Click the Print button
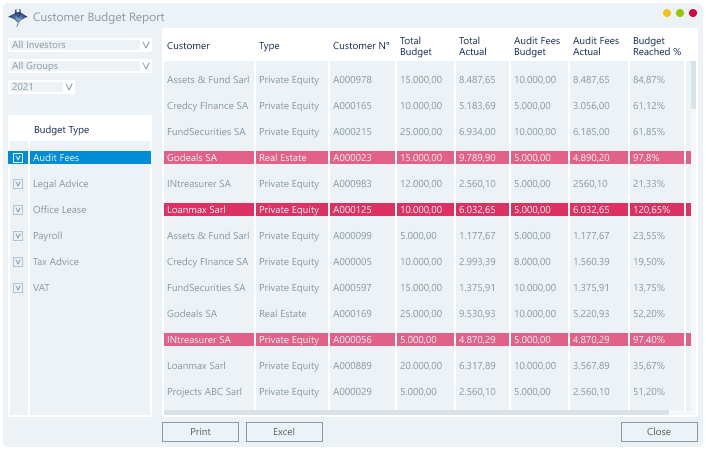This screenshot has height=450, width=706. coord(200,432)
